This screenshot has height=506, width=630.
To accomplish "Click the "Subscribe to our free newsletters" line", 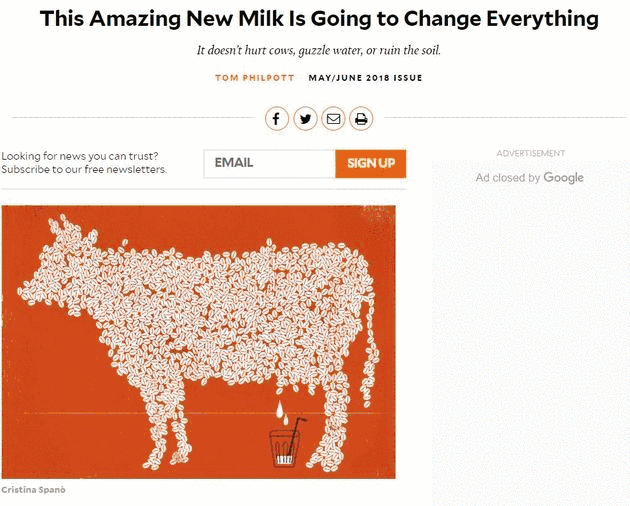I will click(x=84, y=169).
